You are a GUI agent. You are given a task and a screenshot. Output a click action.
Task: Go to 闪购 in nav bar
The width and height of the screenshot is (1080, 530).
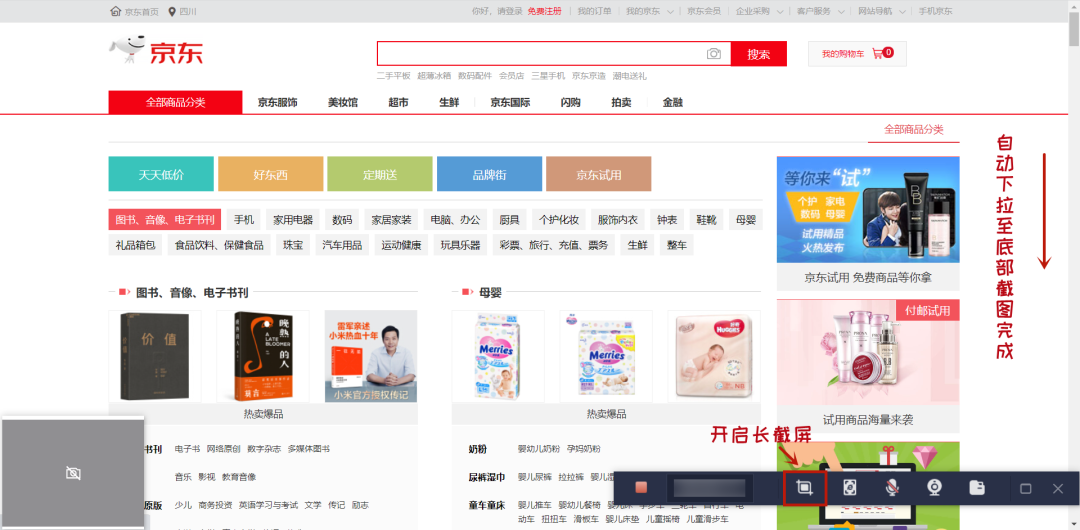pos(570,103)
